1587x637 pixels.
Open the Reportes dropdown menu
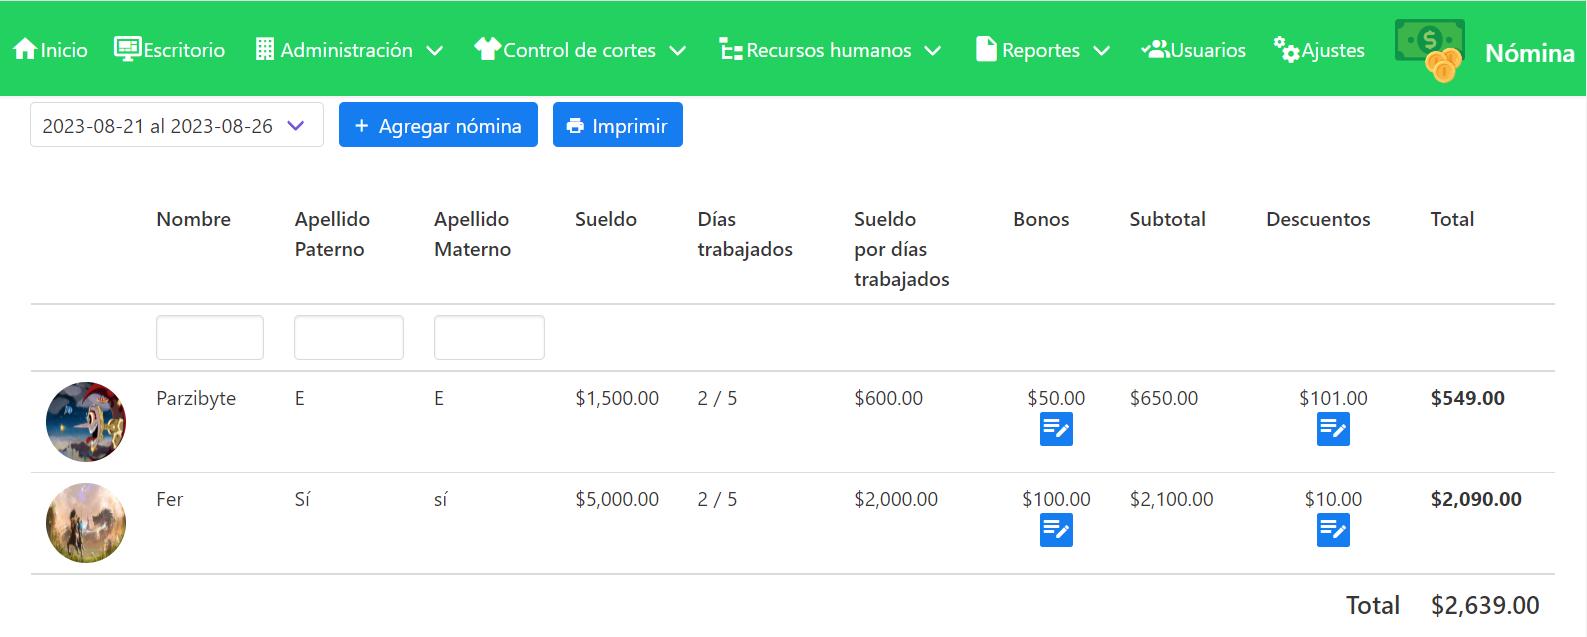tap(1043, 50)
